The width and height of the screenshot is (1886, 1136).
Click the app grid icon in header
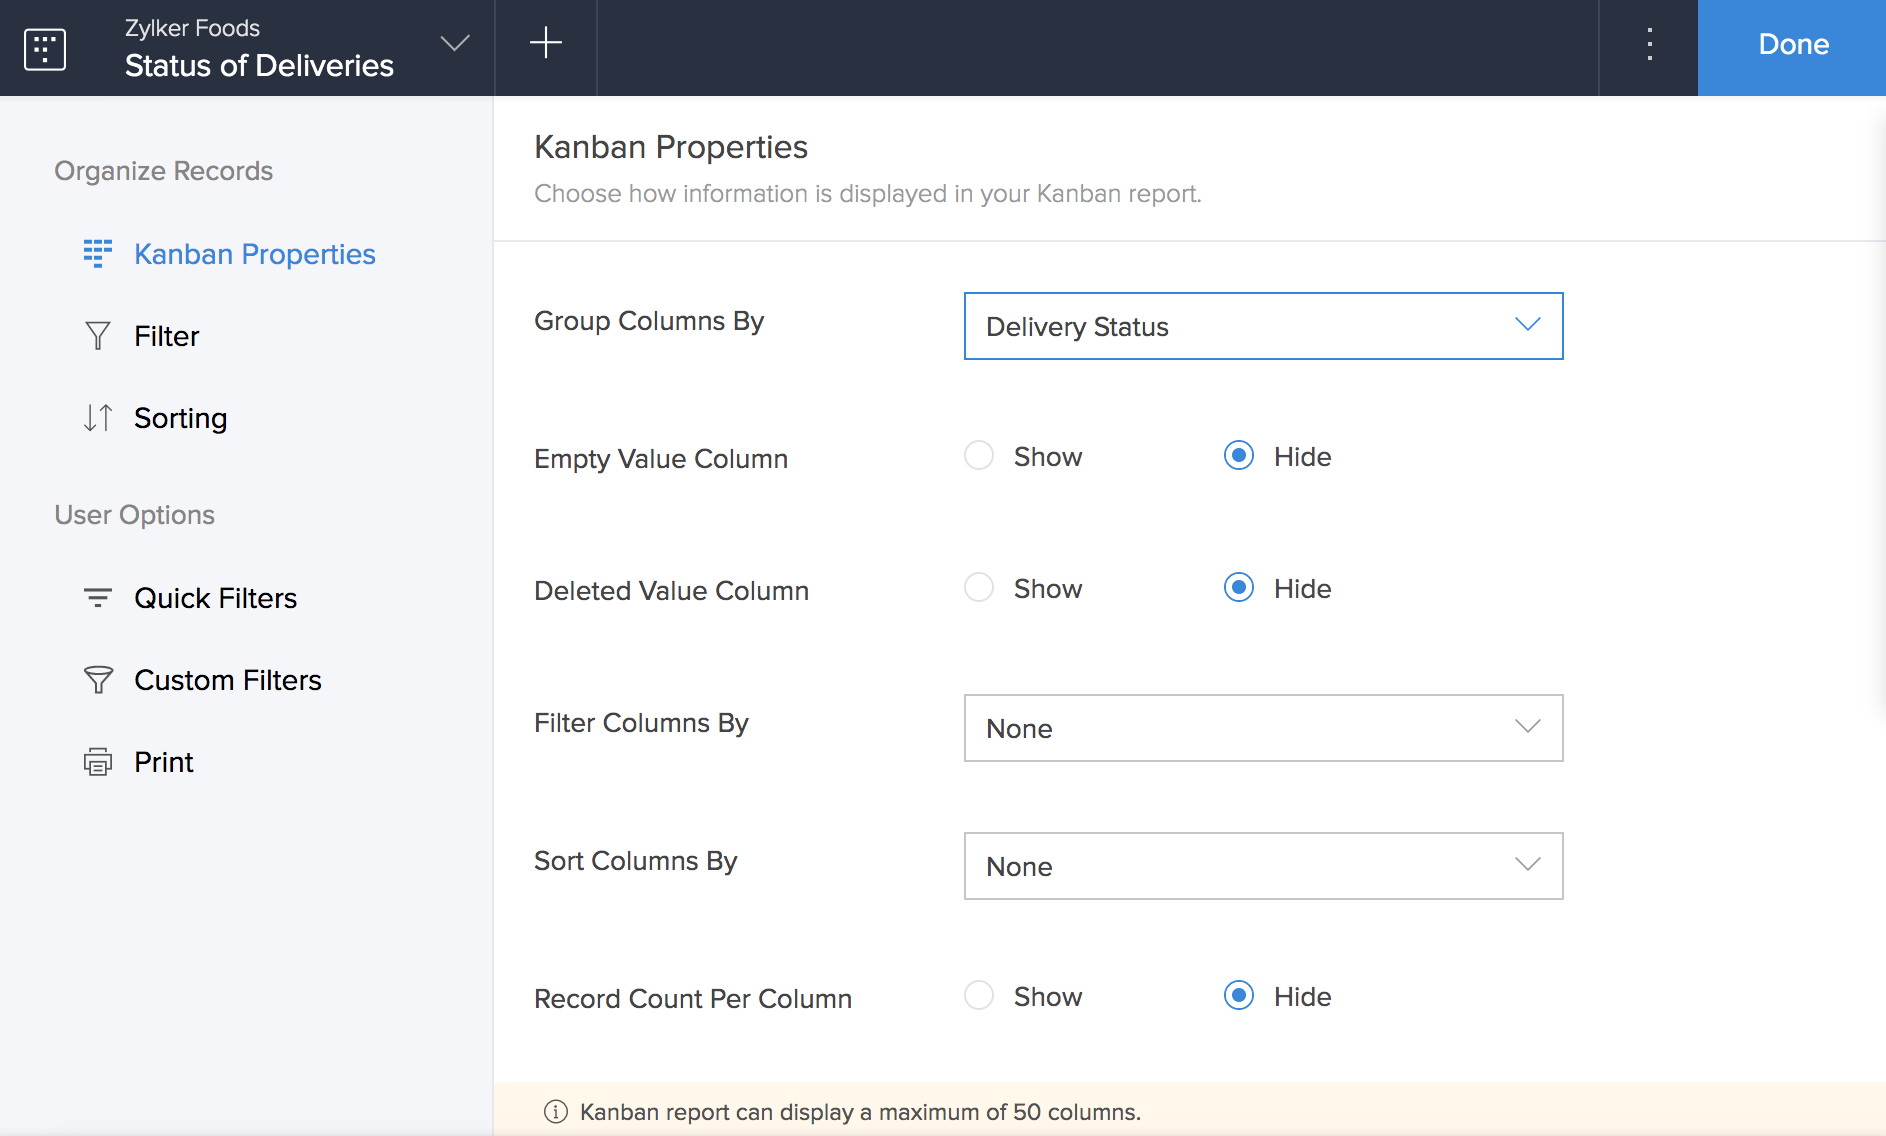(x=45, y=49)
